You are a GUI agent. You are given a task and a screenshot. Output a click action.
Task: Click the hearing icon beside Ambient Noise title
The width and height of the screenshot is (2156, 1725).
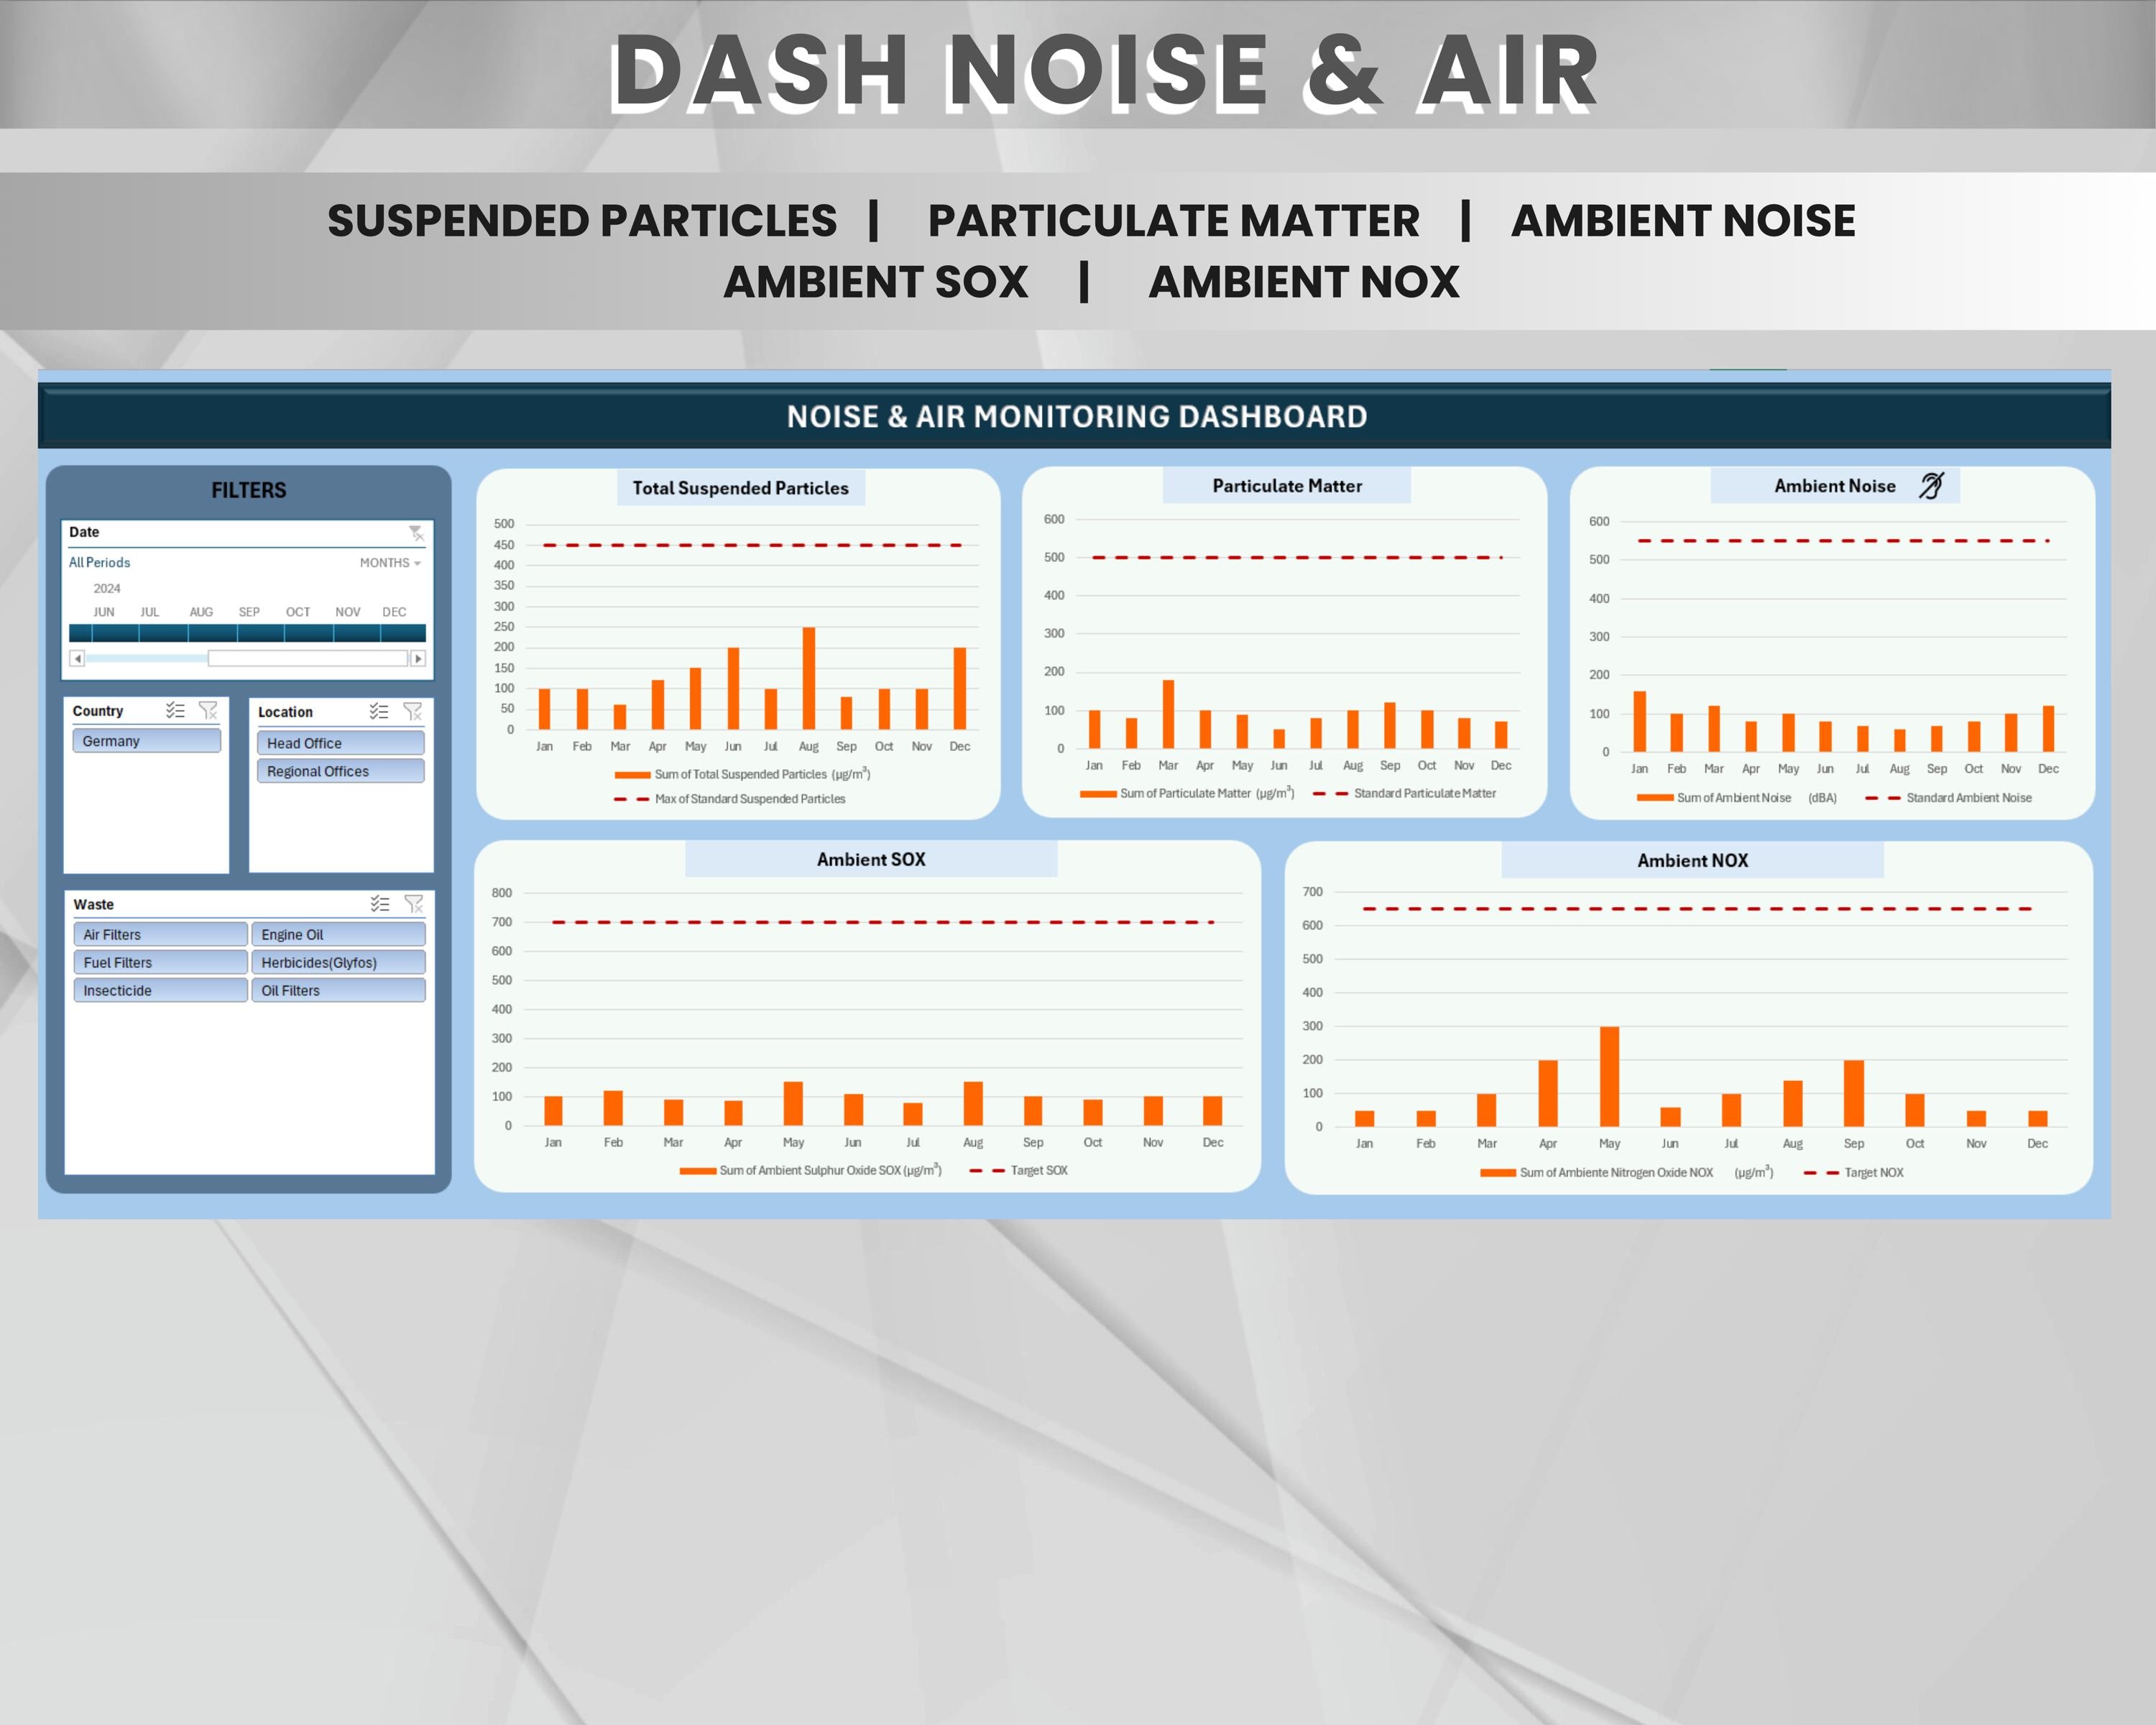click(1931, 485)
